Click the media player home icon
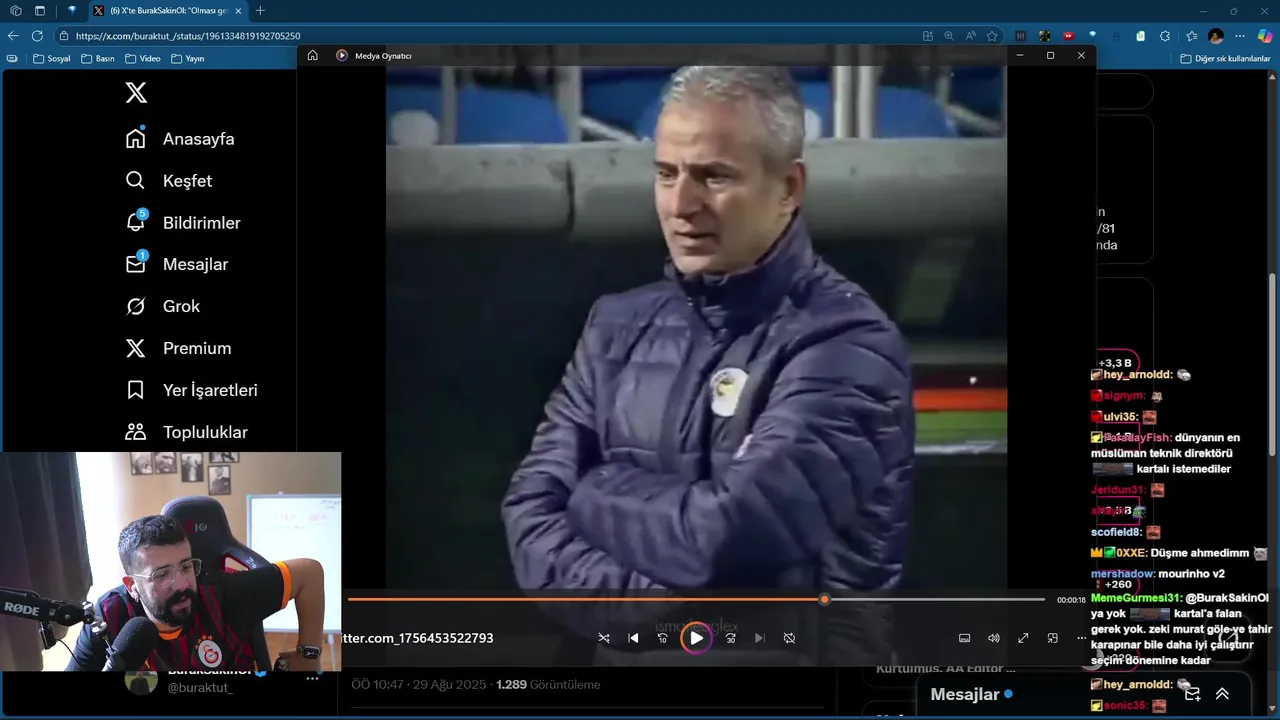The width and height of the screenshot is (1280, 720). coord(312,56)
